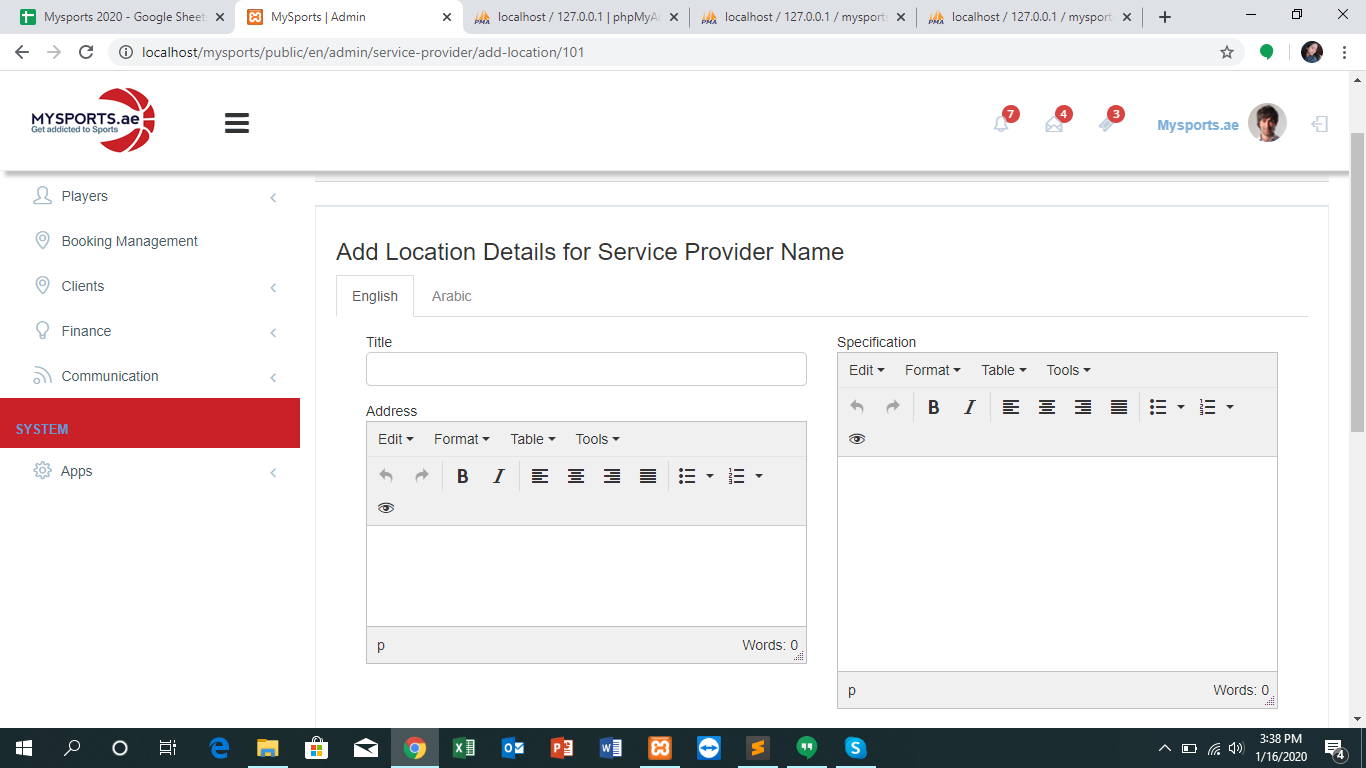Open Format dropdown in Address editor
The height and width of the screenshot is (768, 1366).
[x=461, y=439]
